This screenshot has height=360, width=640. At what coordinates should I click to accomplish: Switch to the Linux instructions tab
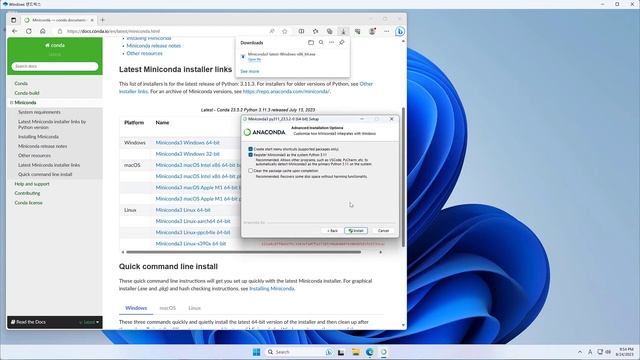pos(194,308)
